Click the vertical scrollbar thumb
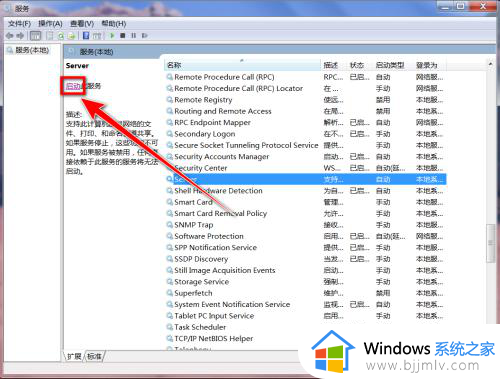 490,243
